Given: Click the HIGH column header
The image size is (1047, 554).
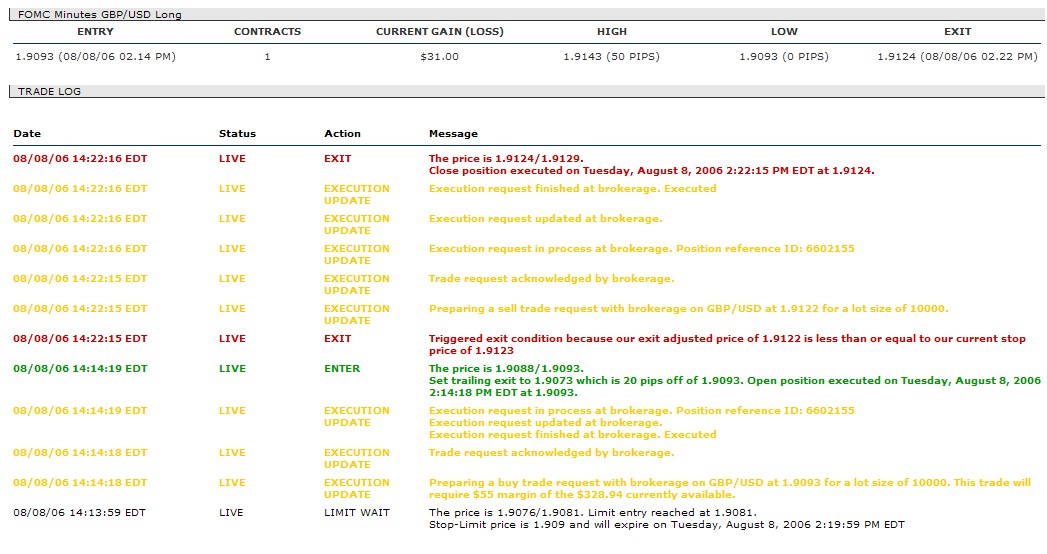Looking at the screenshot, I should point(612,31).
